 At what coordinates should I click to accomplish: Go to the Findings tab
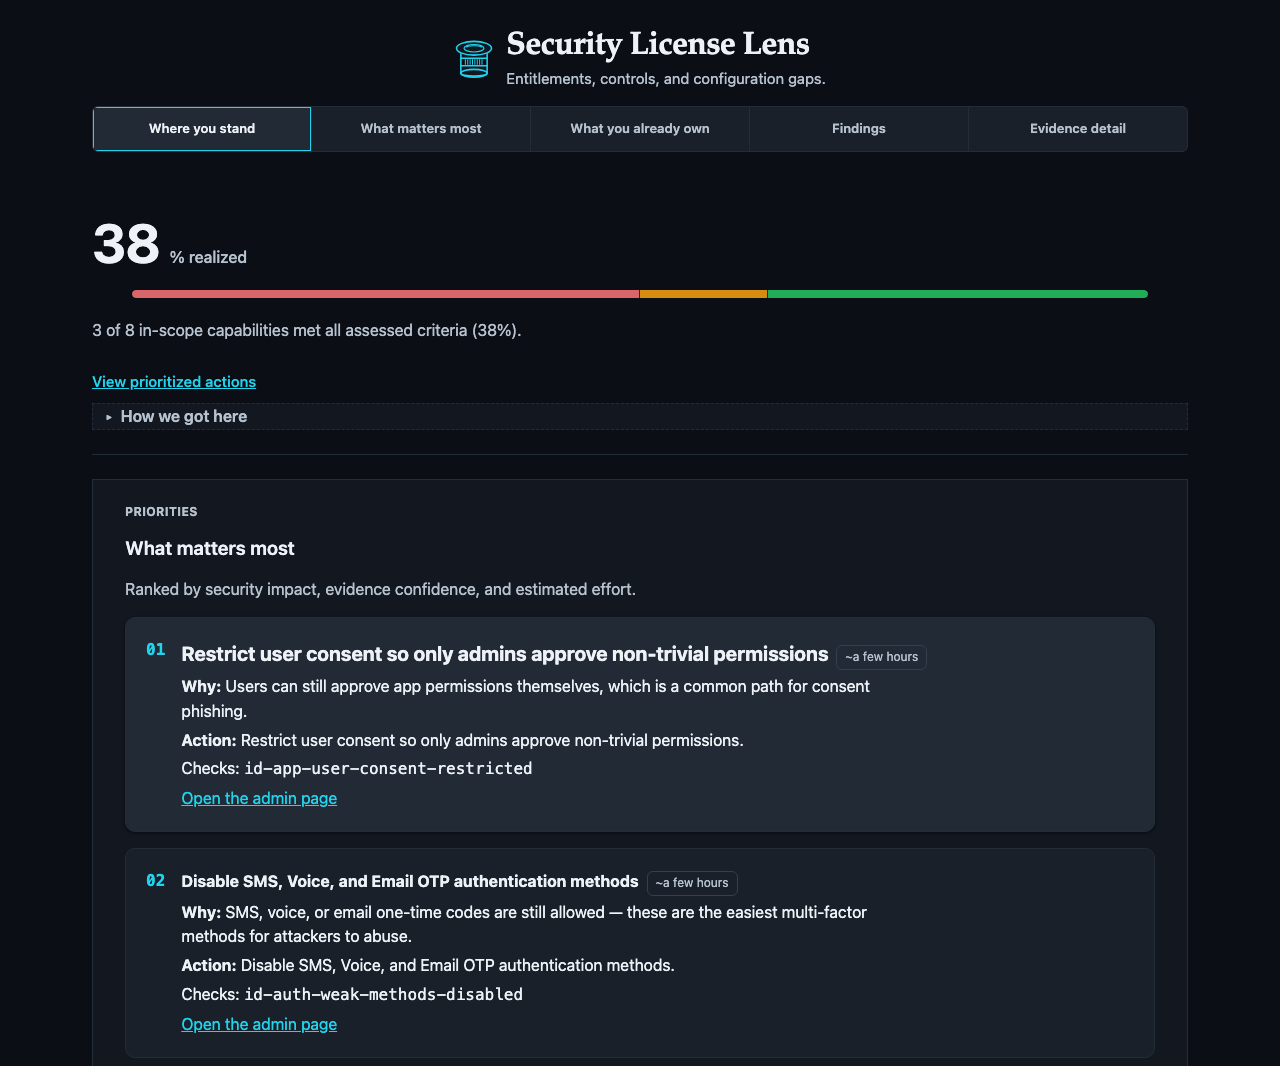(859, 129)
